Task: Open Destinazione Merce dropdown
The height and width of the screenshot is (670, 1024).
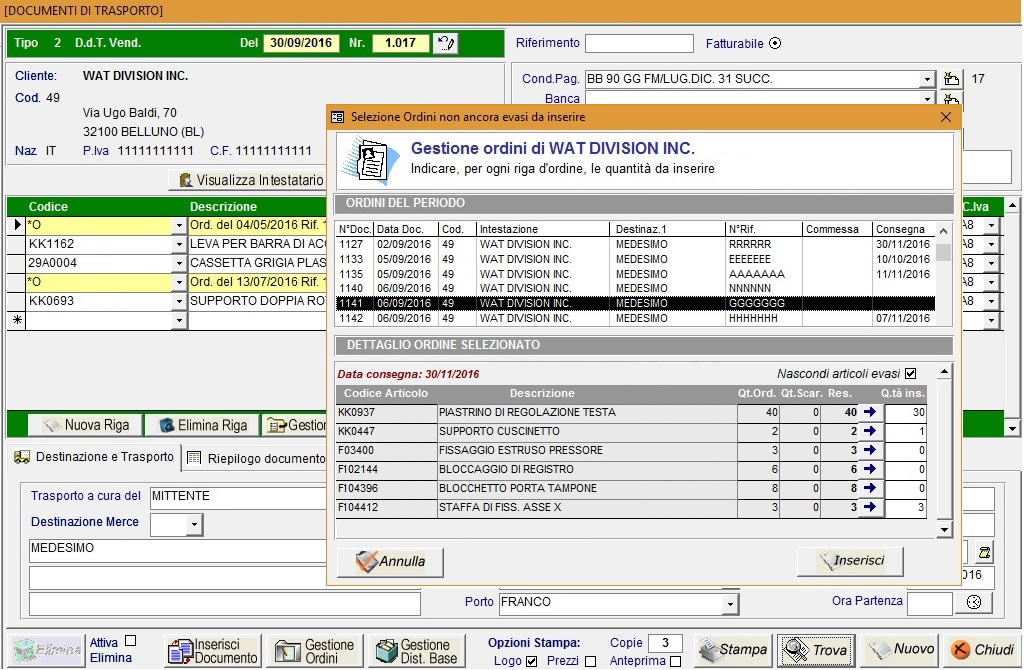Action: tap(194, 524)
